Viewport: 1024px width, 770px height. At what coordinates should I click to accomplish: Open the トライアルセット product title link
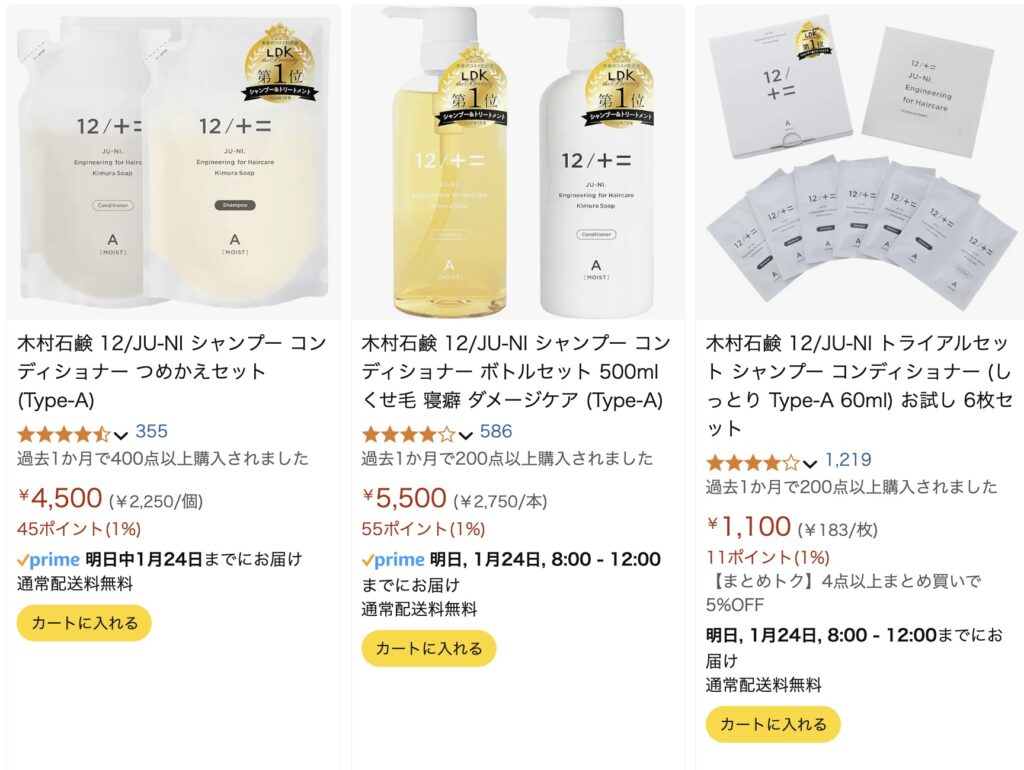(x=859, y=385)
